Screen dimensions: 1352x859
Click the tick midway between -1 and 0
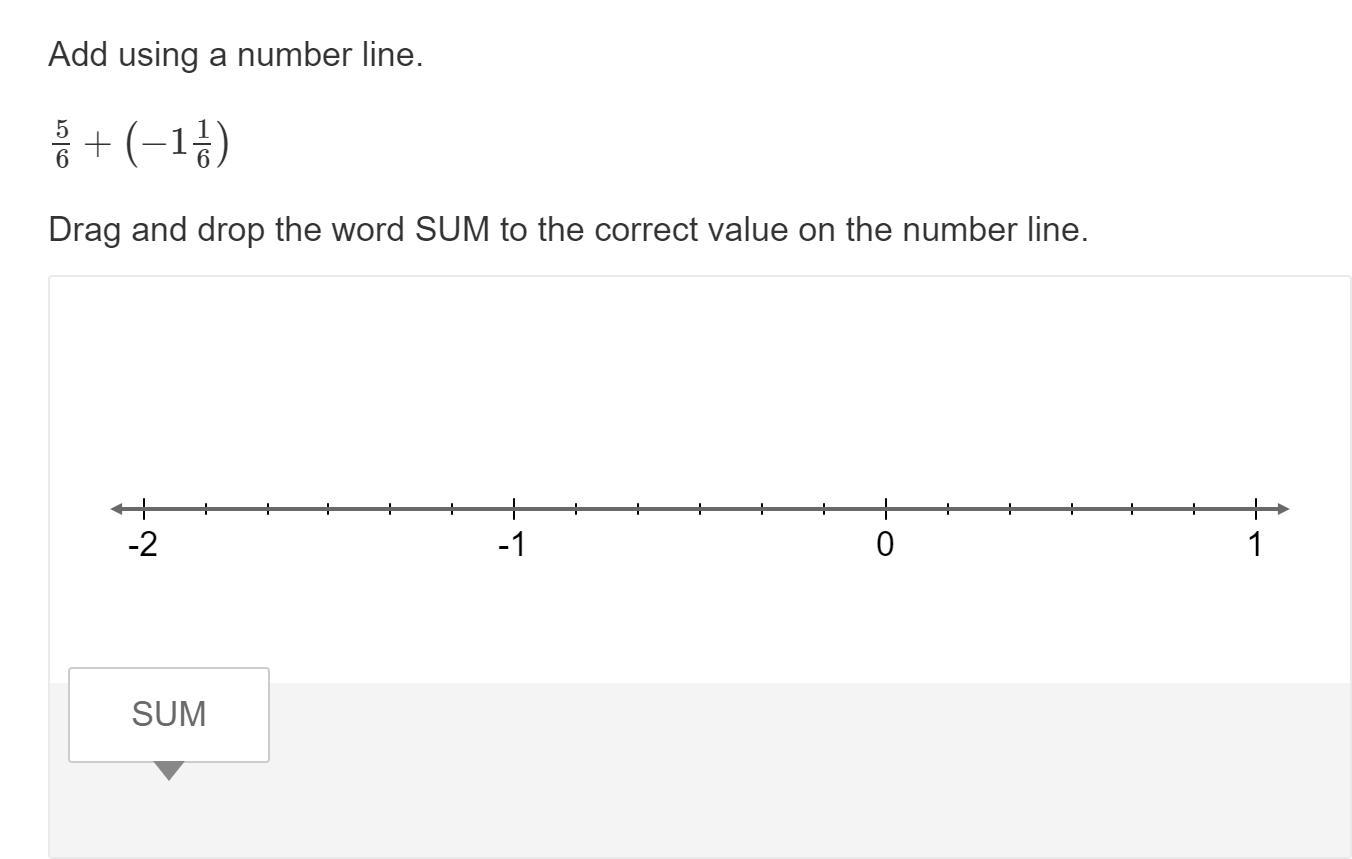click(x=700, y=509)
